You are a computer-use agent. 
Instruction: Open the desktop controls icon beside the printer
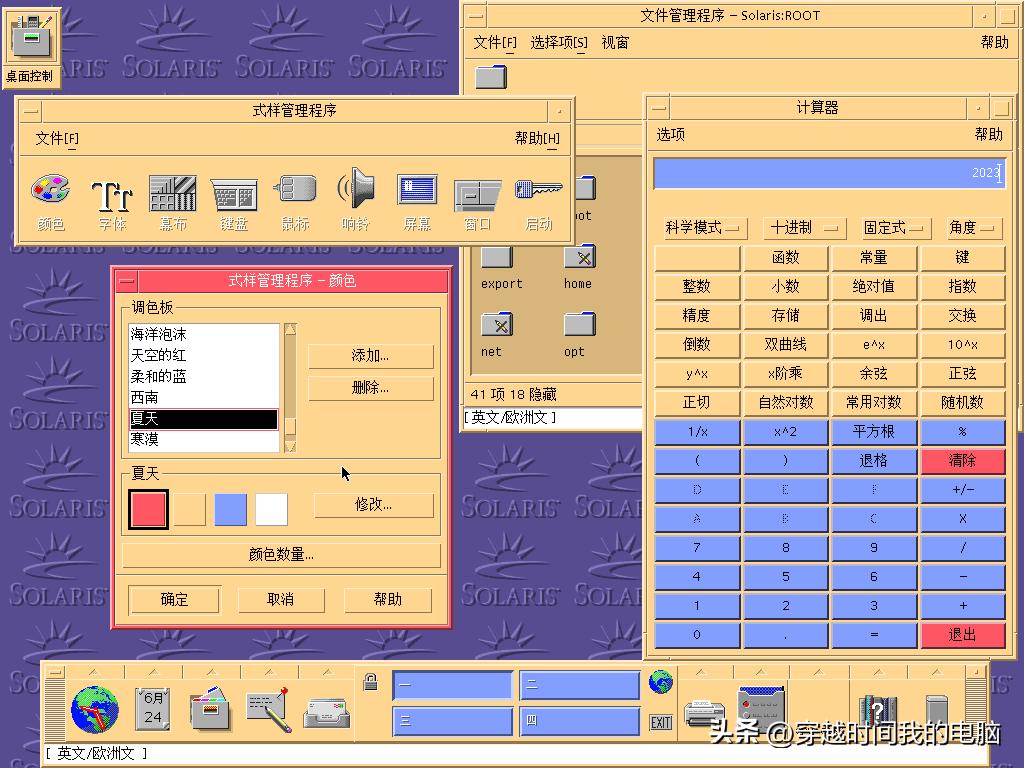tap(761, 708)
